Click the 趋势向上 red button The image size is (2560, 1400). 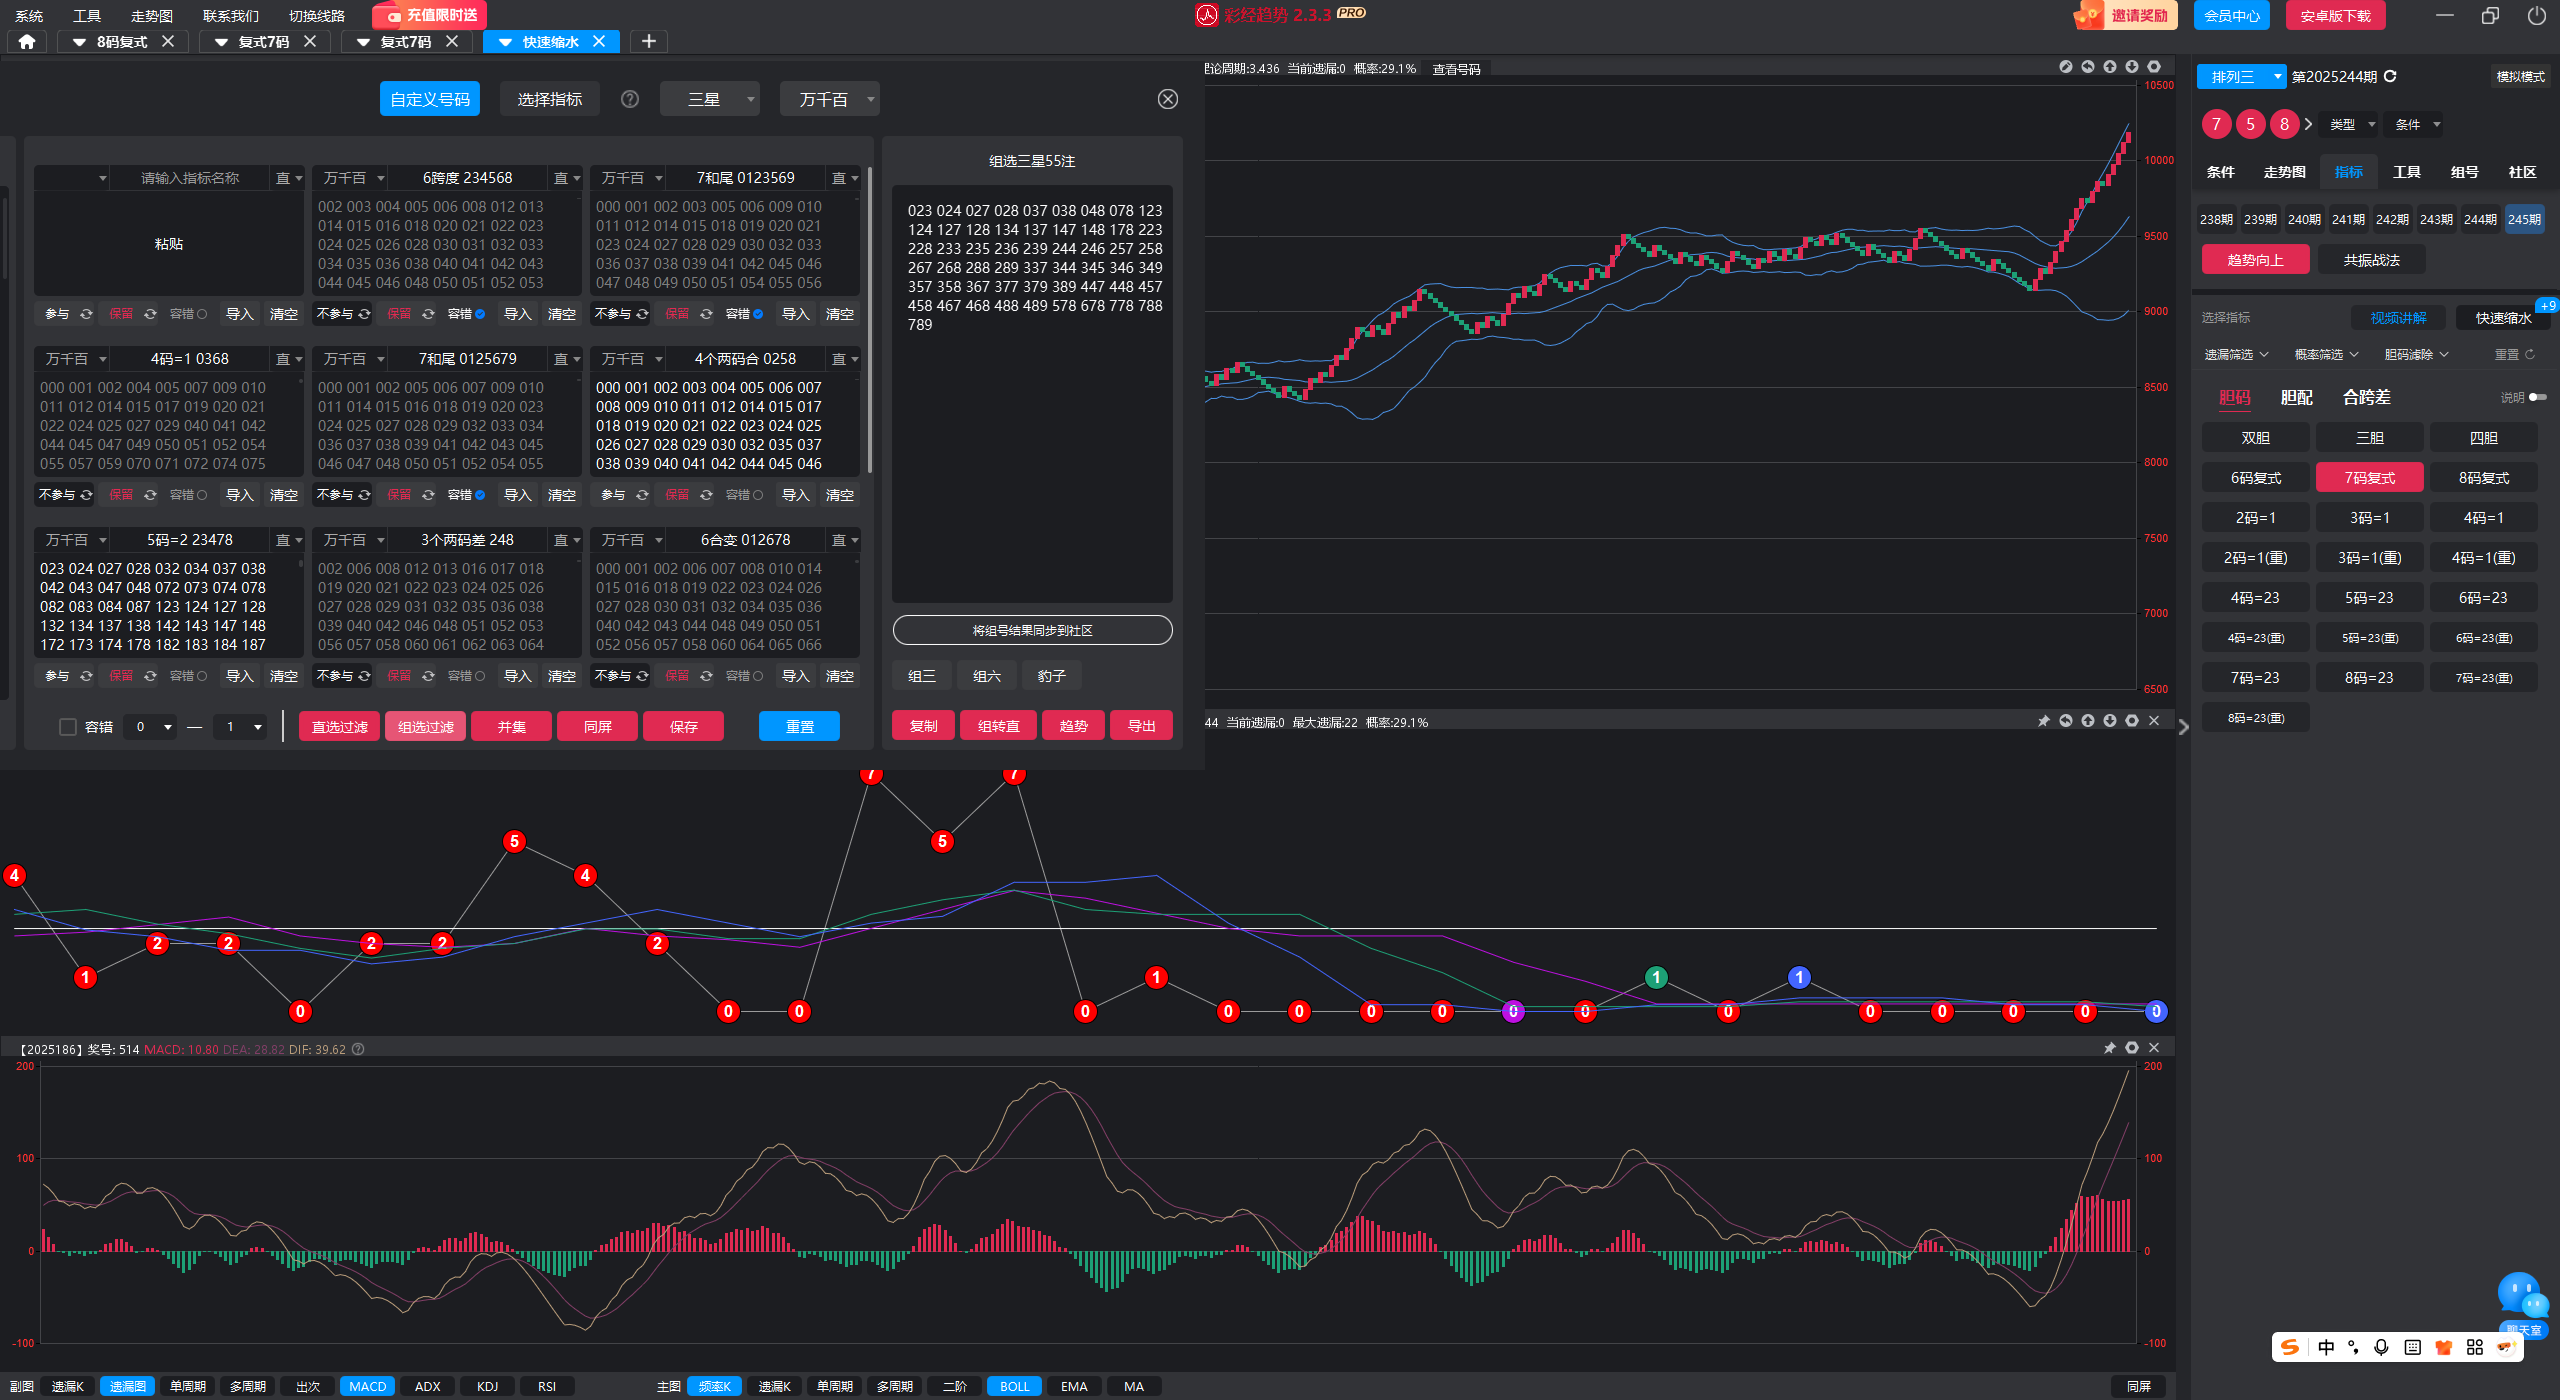(2255, 260)
